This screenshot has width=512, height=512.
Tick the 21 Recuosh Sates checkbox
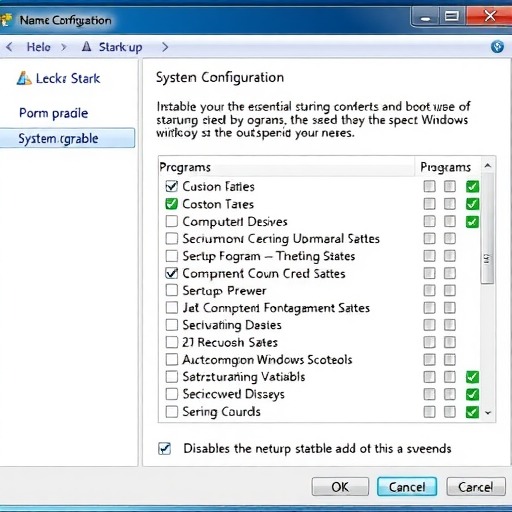(x=172, y=342)
